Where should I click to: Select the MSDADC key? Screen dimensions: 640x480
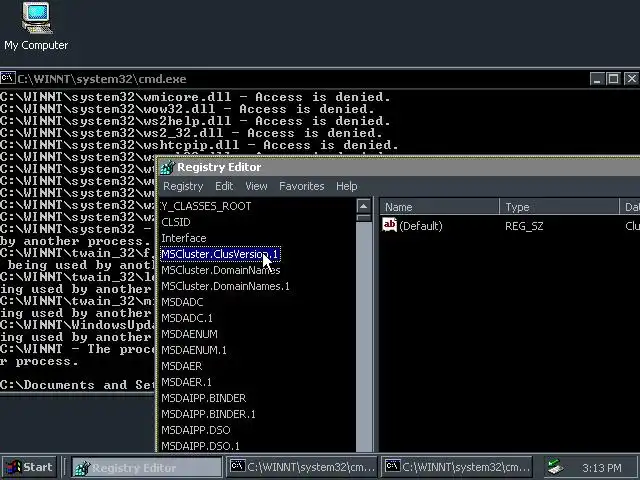pos(182,302)
